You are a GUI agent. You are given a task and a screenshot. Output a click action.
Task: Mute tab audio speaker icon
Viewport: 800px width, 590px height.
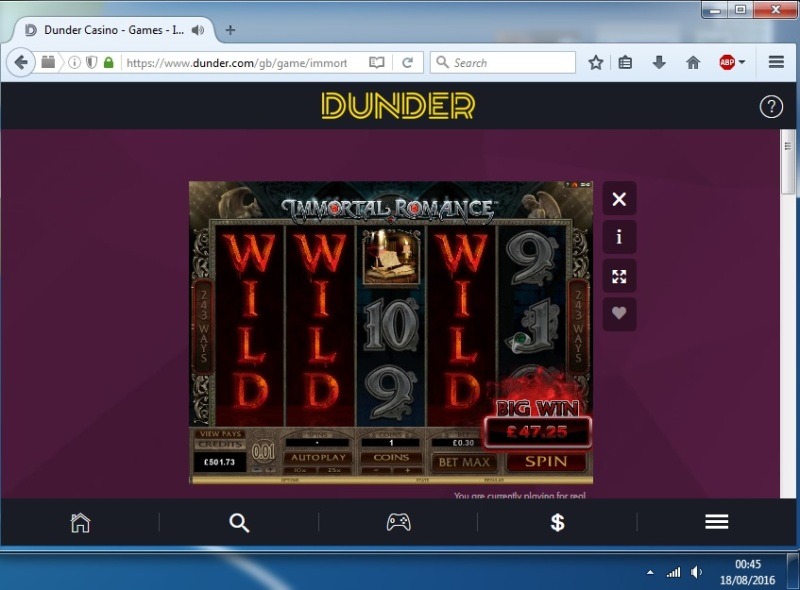click(197, 30)
